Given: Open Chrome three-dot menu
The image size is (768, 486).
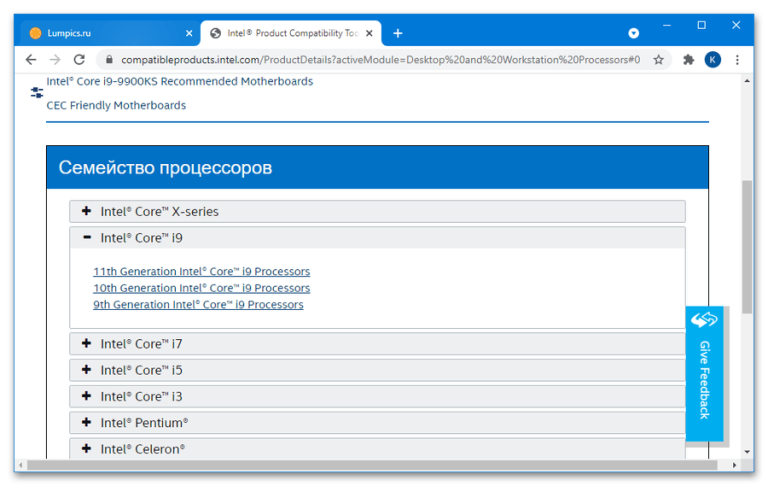Looking at the screenshot, I should pos(737,60).
